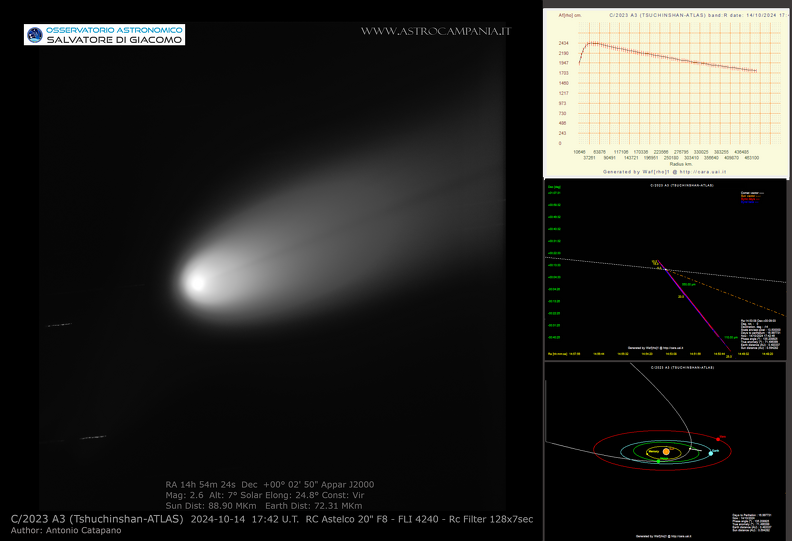792x541 pixels.
Task: Click the "RA 14h 54m 24s" coordinates line
Action: [x=270, y=484]
